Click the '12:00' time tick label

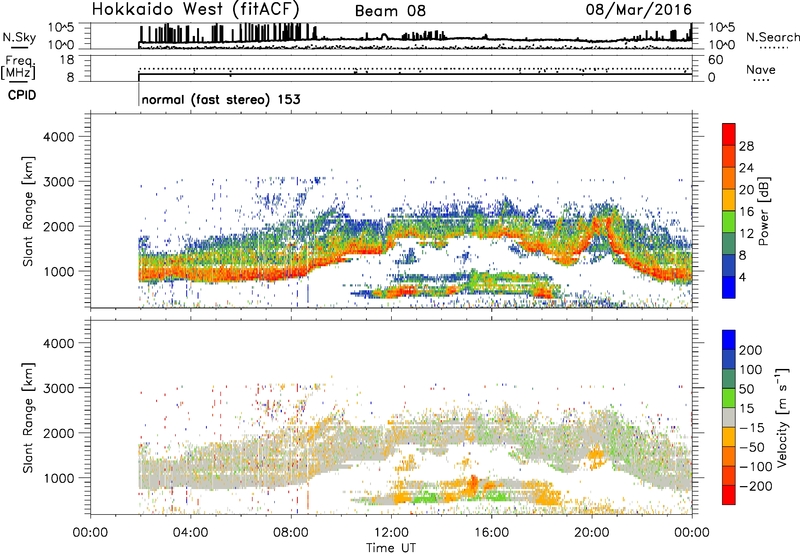coord(391,533)
